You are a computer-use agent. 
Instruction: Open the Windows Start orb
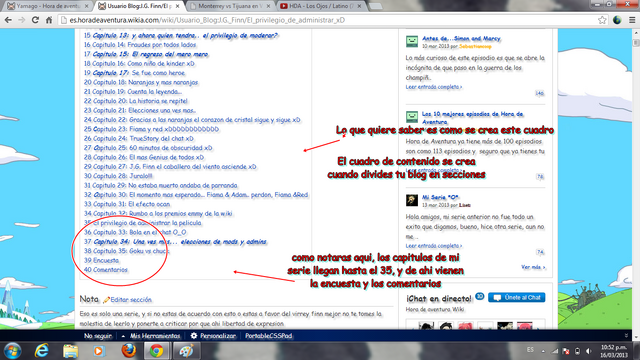(x=12, y=351)
